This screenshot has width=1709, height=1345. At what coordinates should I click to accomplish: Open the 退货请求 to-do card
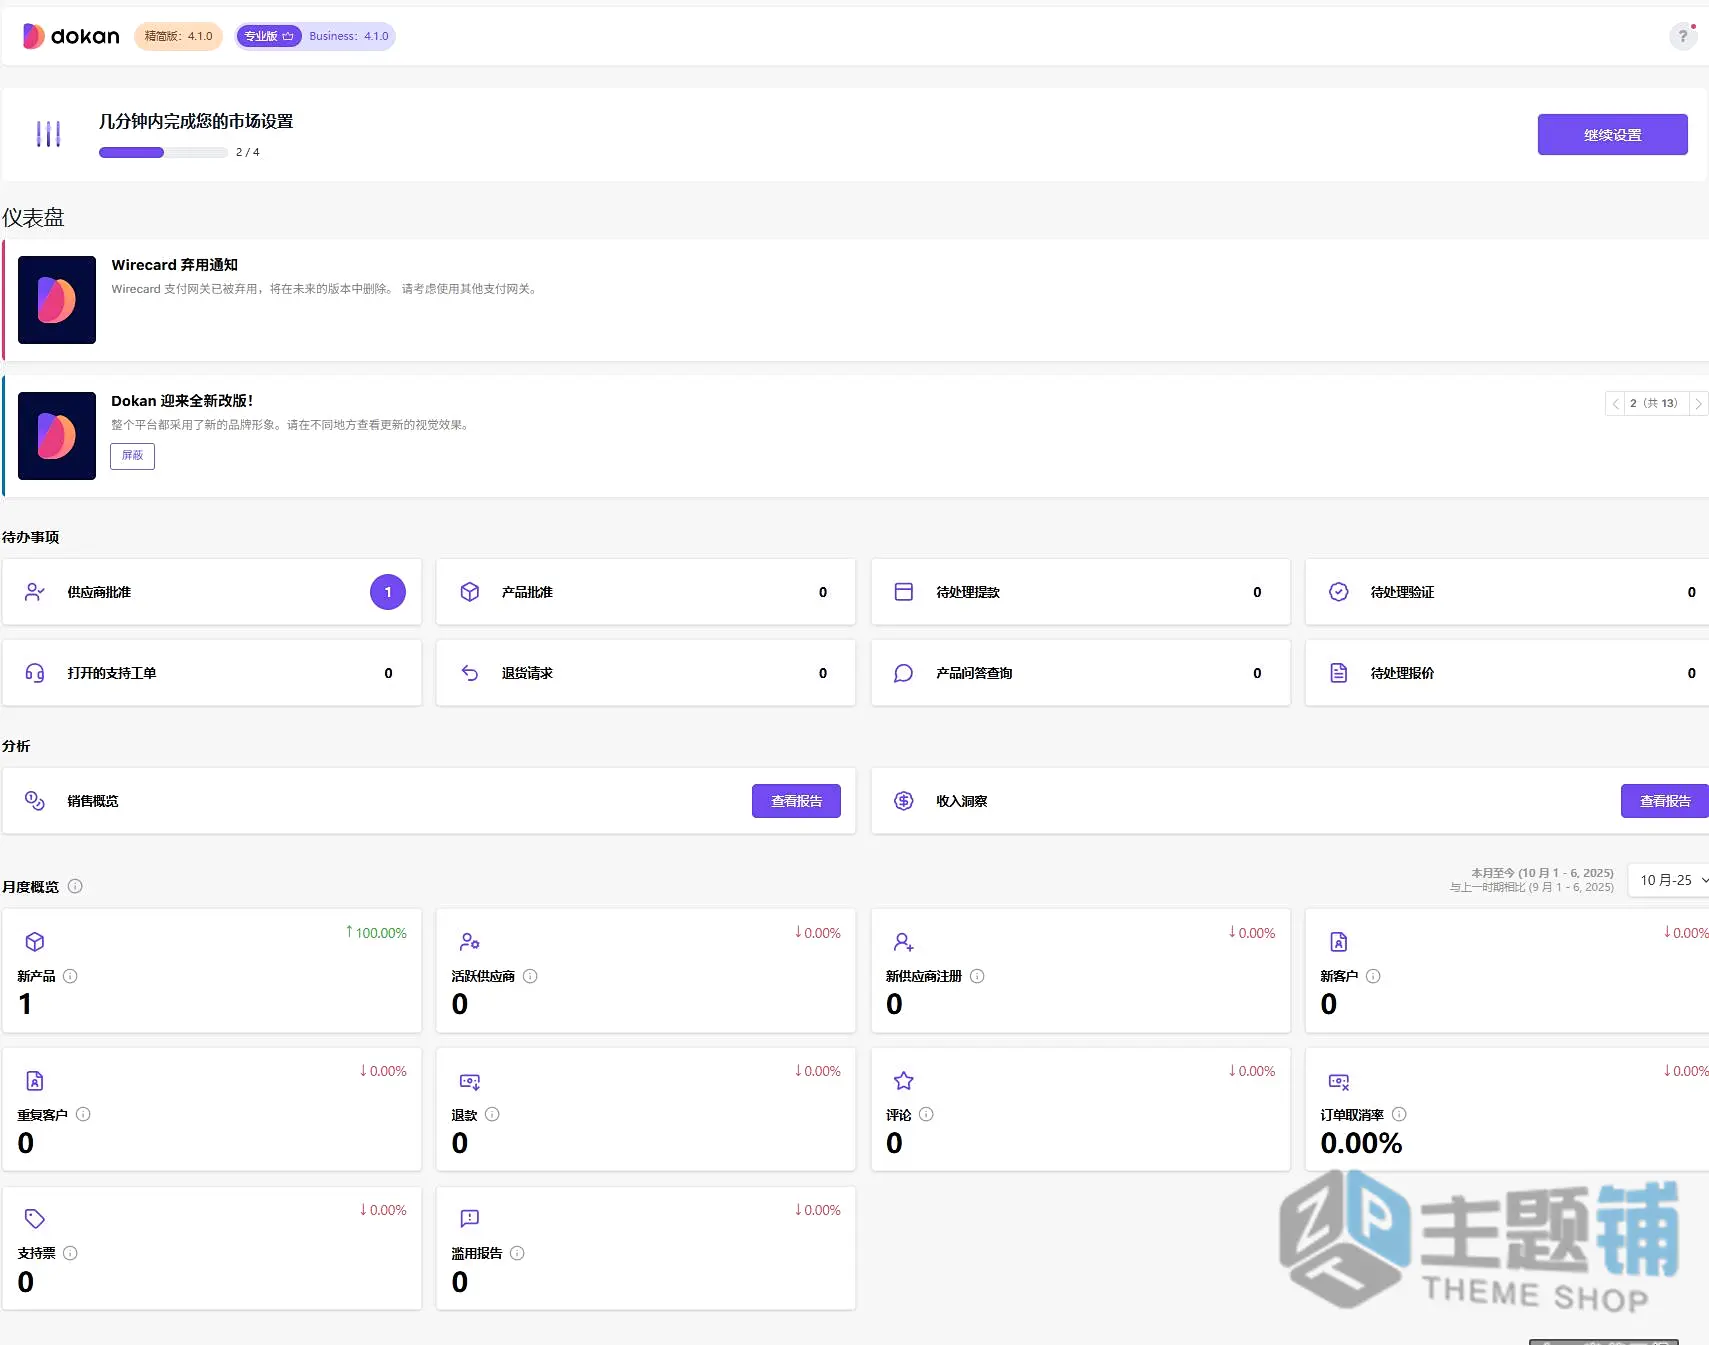(646, 673)
